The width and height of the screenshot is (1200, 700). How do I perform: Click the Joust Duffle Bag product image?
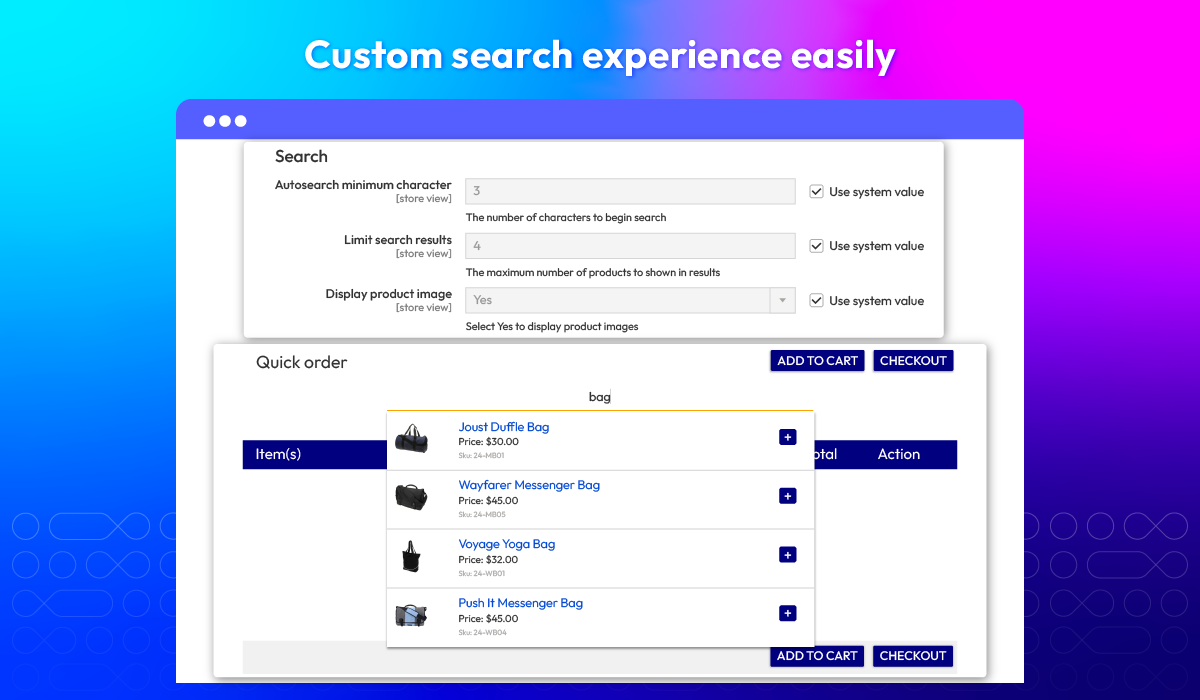[412, 438]
